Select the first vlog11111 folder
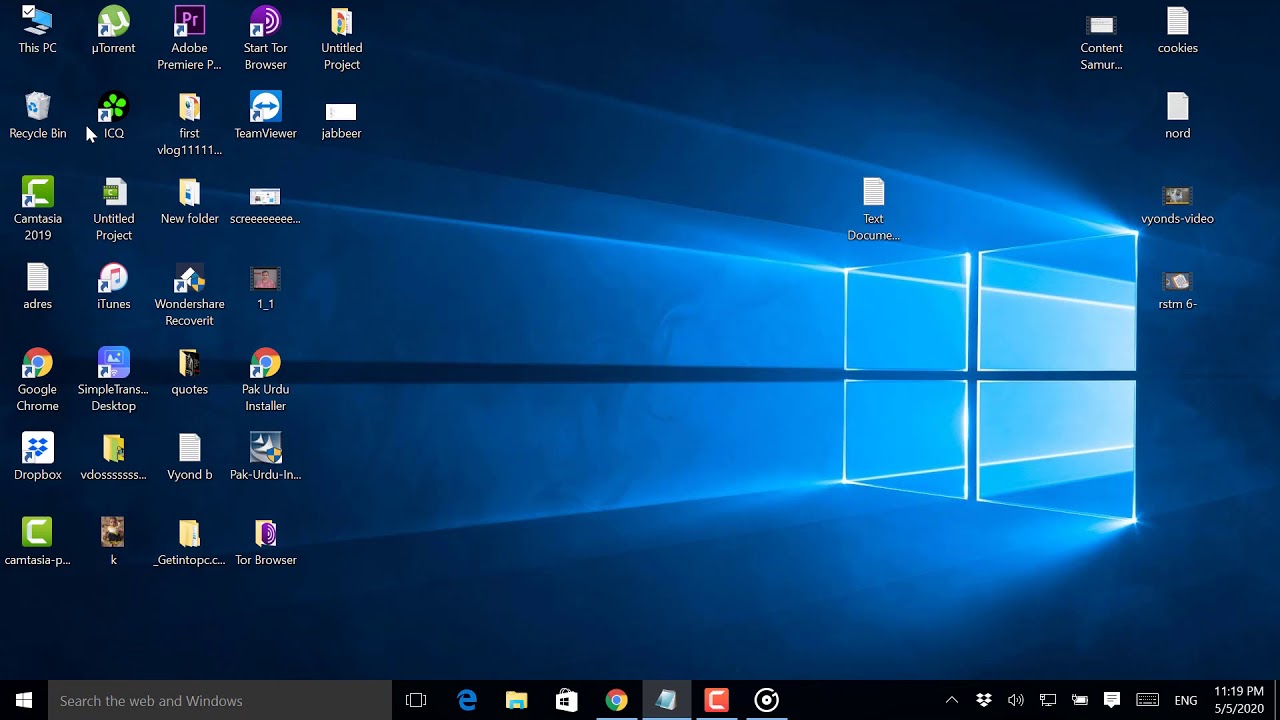The height and width of the screenshot is (720, 1280). [189, 124]
